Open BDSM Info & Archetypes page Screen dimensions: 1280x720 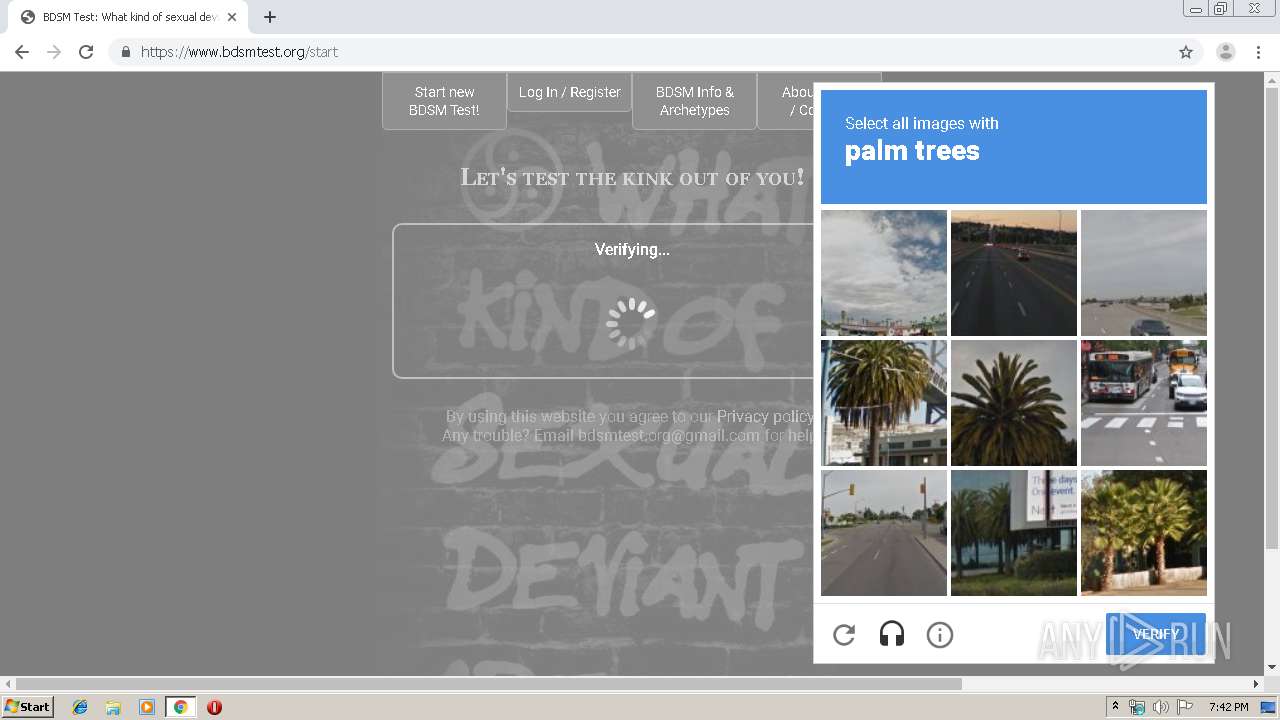[695, 101]
